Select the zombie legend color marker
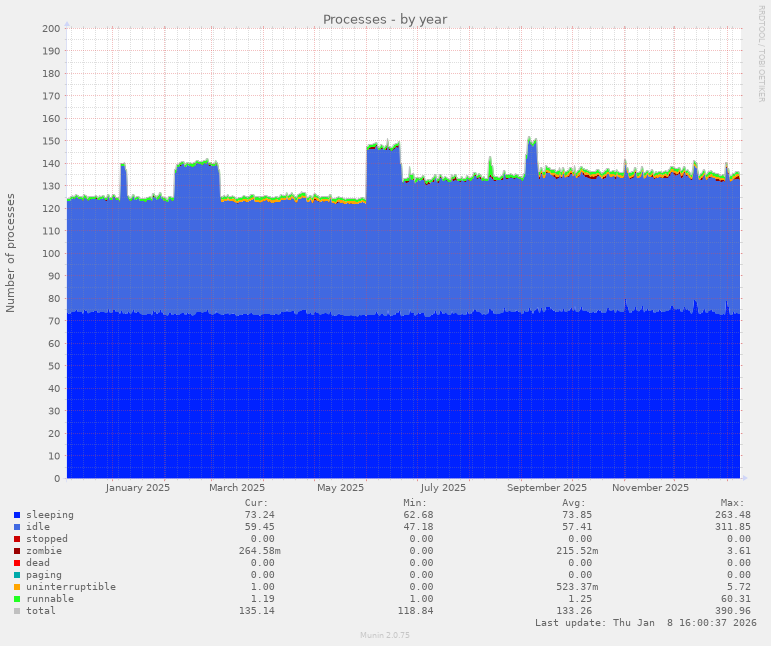Viewport: 771px width, 646px height. [17, 551]
